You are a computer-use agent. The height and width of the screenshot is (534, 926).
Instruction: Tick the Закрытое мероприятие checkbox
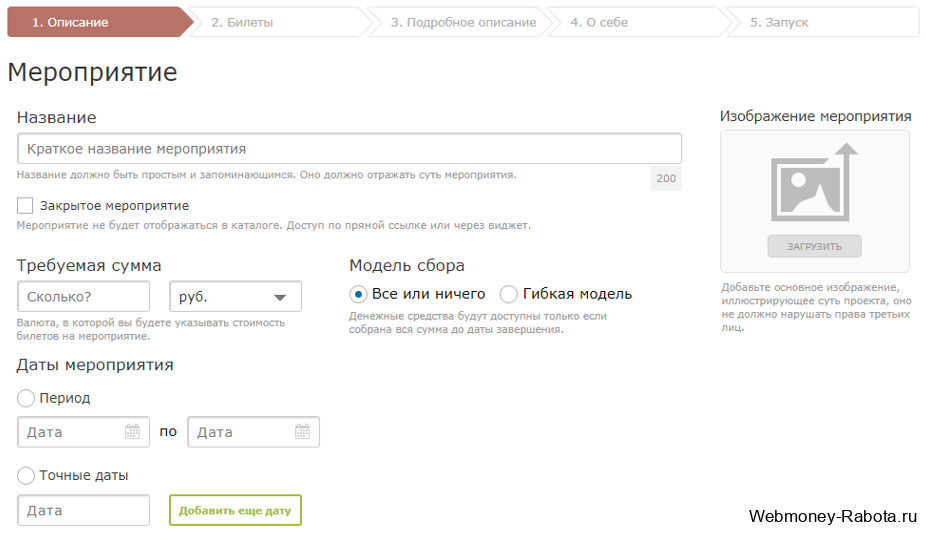pyautogui.click(x=25, y=206)
